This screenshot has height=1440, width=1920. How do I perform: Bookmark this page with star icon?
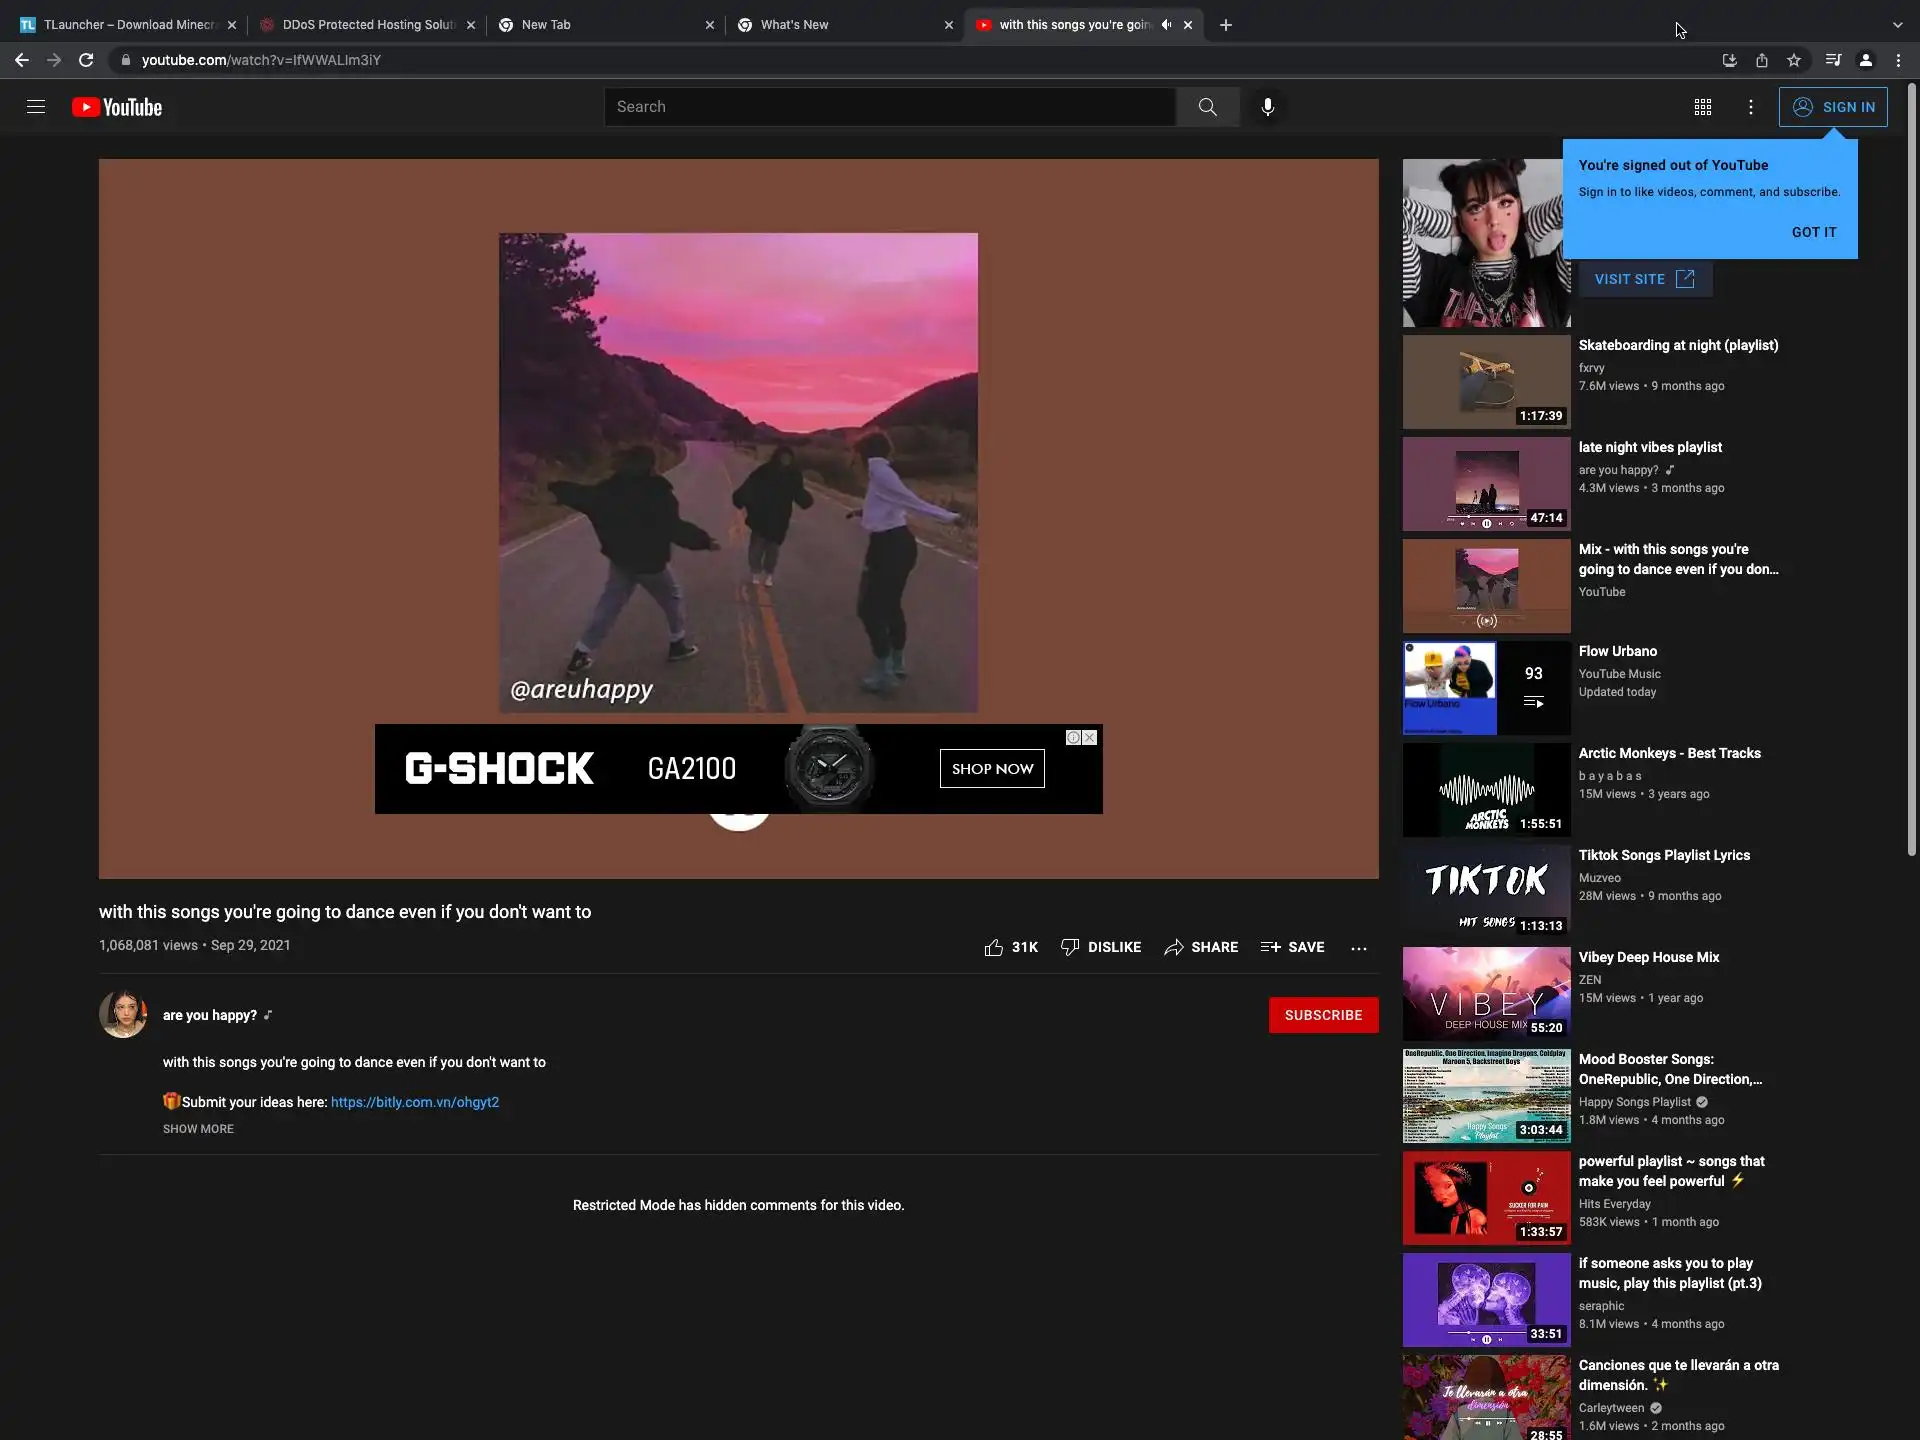1794,60
